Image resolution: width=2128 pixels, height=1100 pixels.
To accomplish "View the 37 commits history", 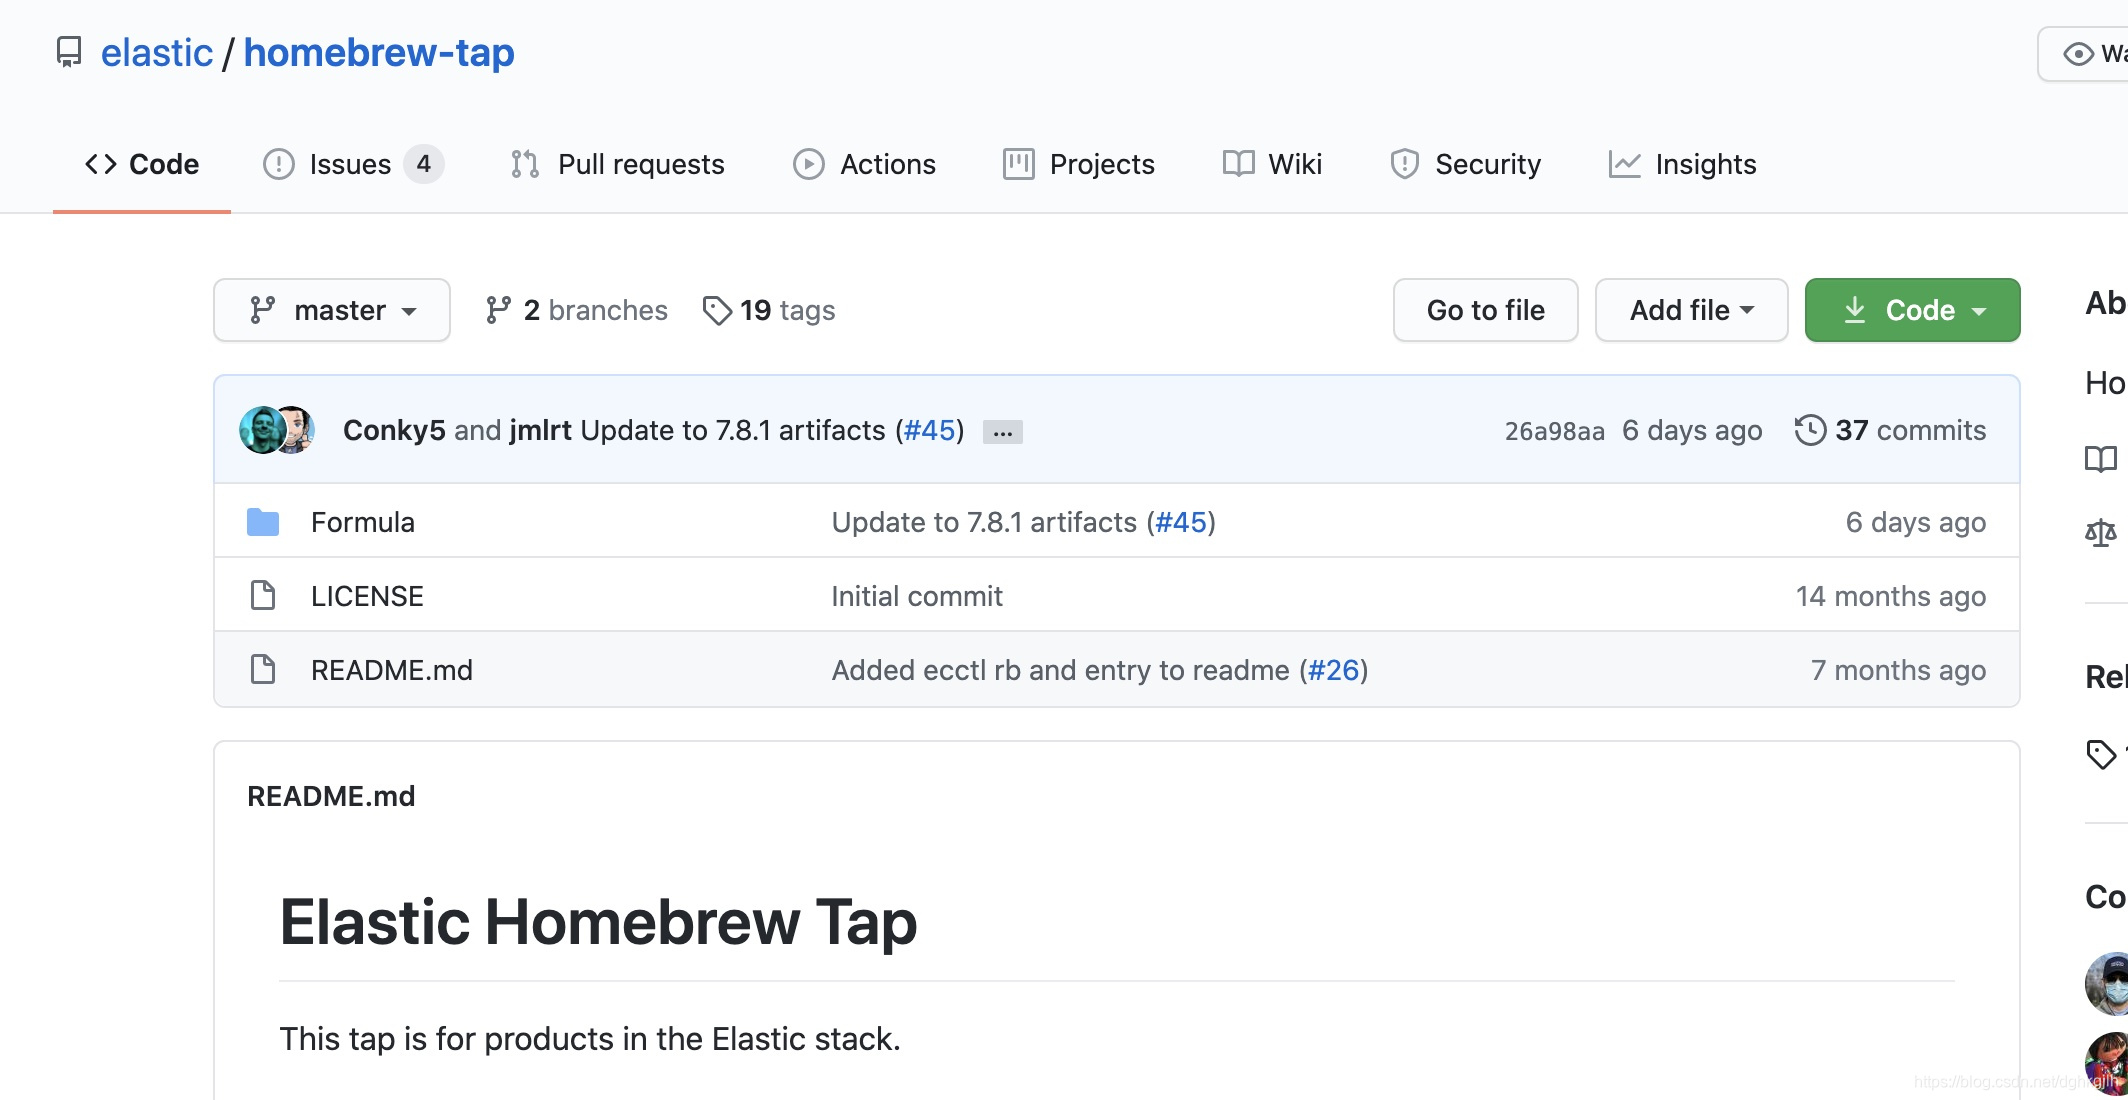I will 1890,430.
